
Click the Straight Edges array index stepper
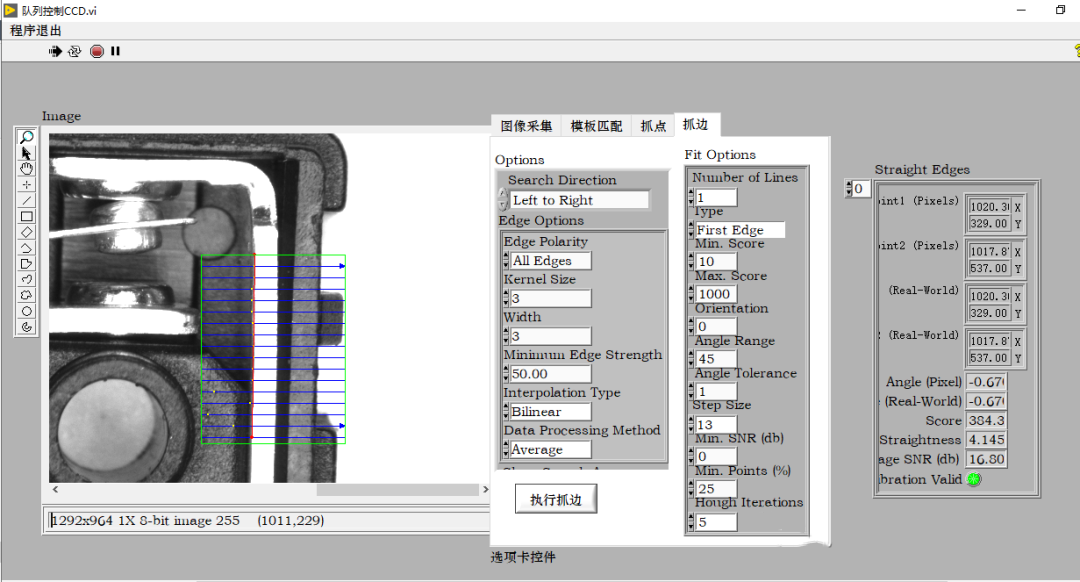[849, 189]
